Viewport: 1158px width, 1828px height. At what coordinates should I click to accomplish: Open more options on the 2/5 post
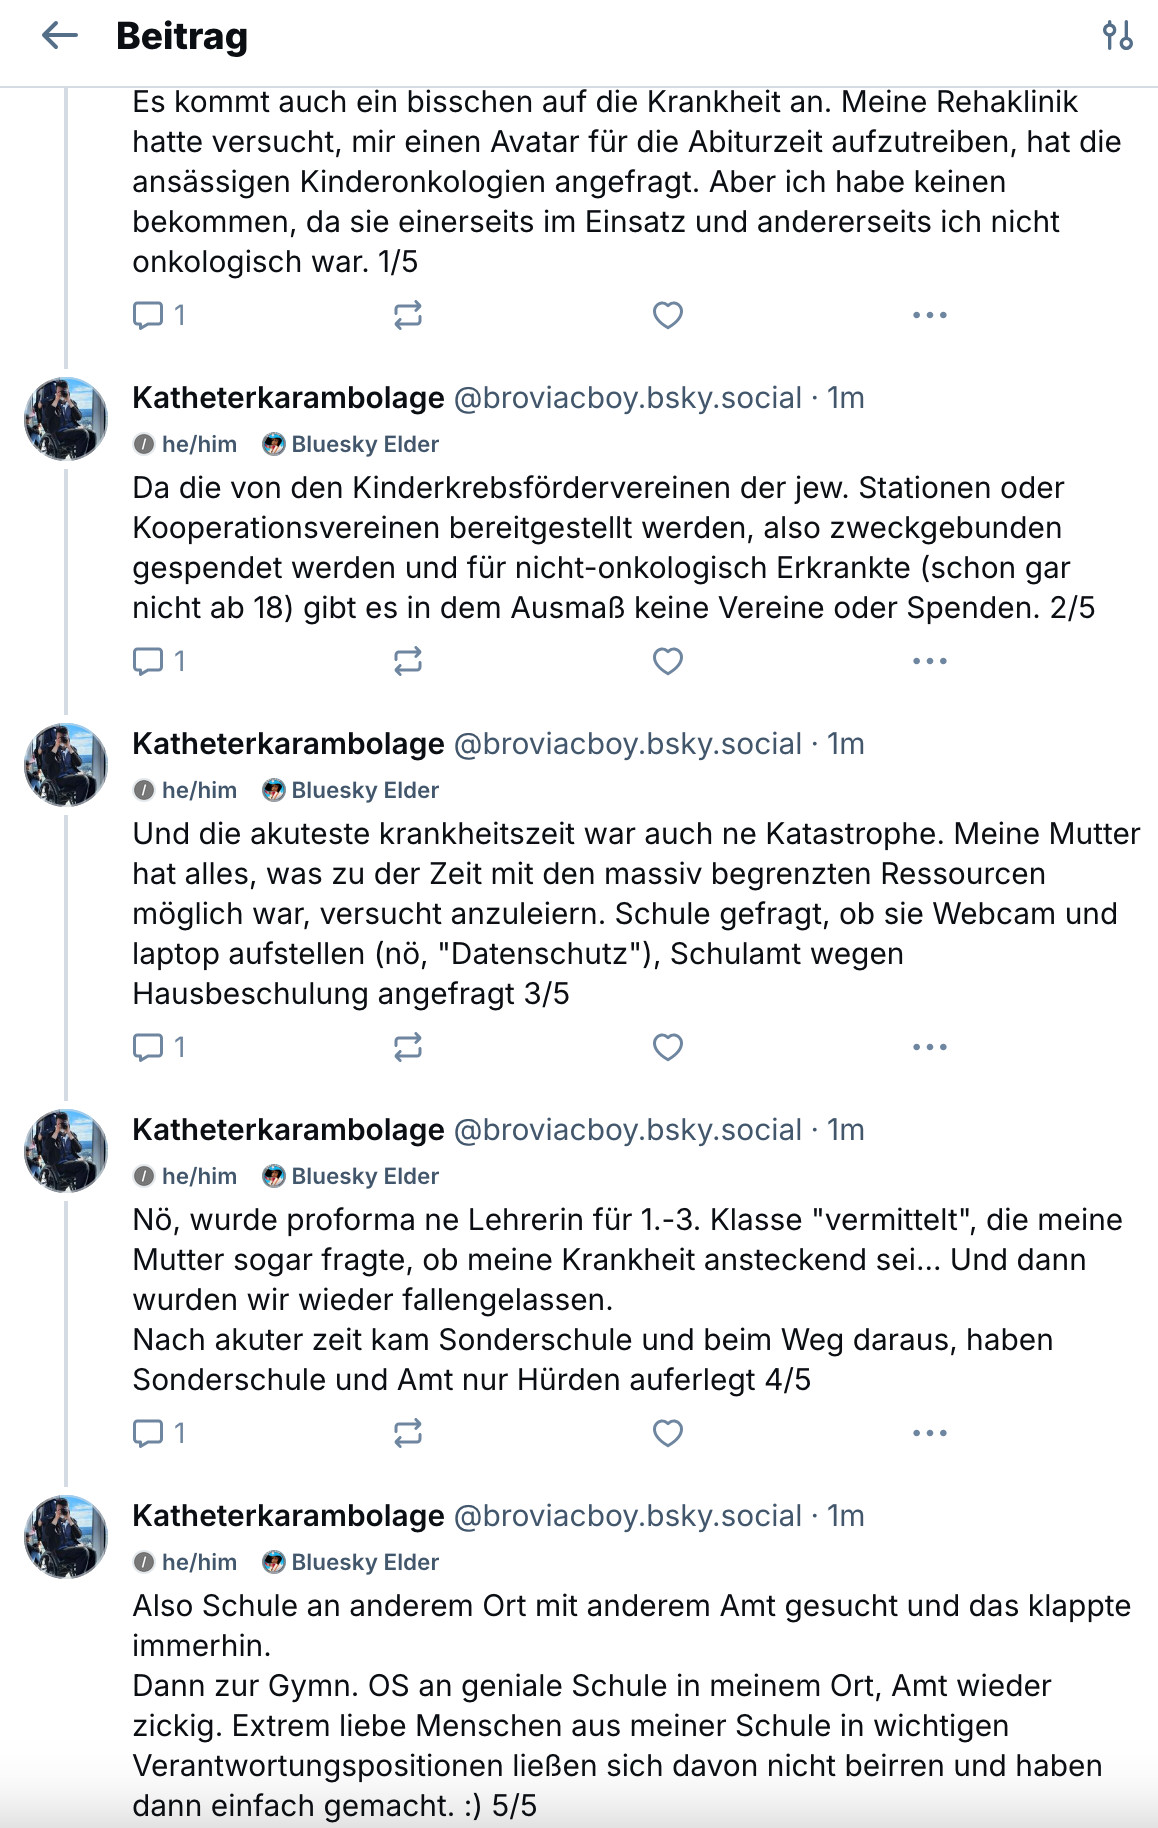point(929,661)
